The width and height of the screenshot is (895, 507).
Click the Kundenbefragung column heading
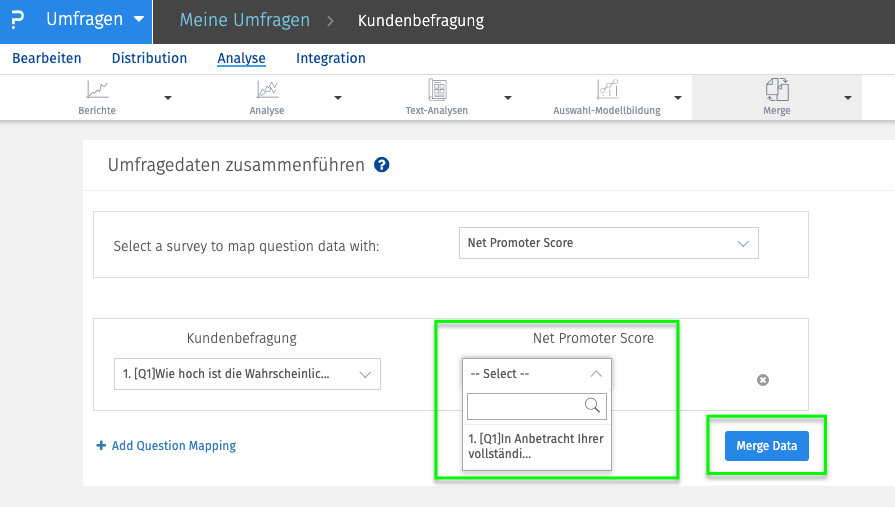241,338
